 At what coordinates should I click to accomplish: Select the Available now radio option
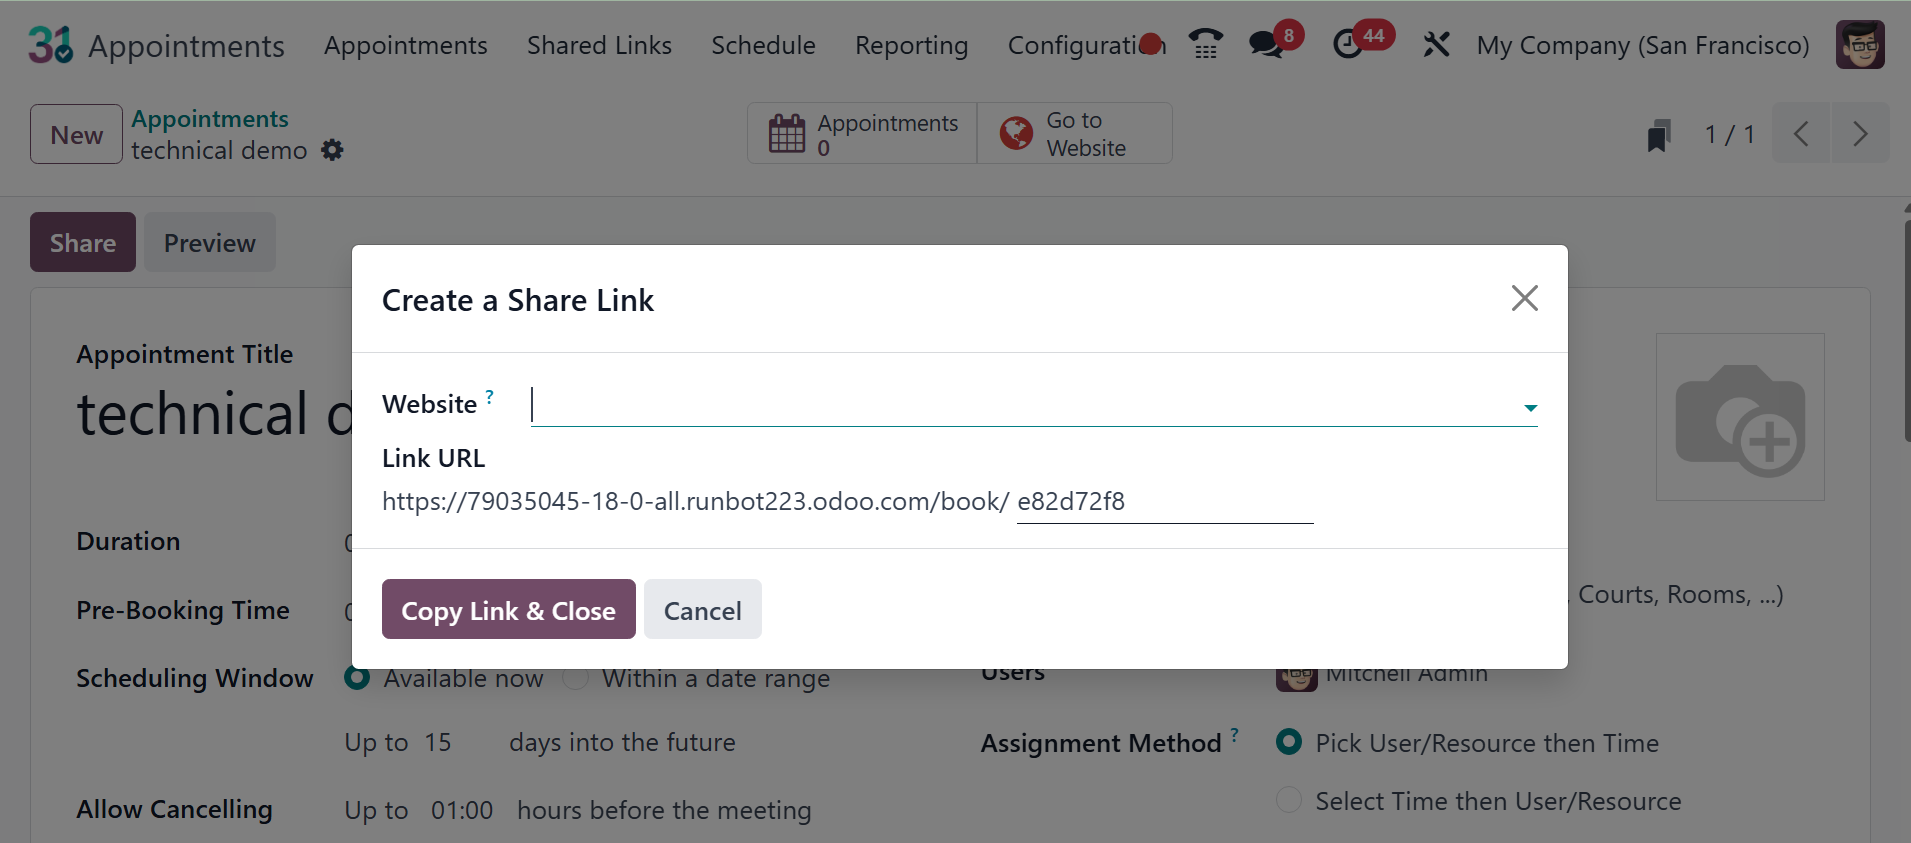pyautogui.click(x=357, y=678)
